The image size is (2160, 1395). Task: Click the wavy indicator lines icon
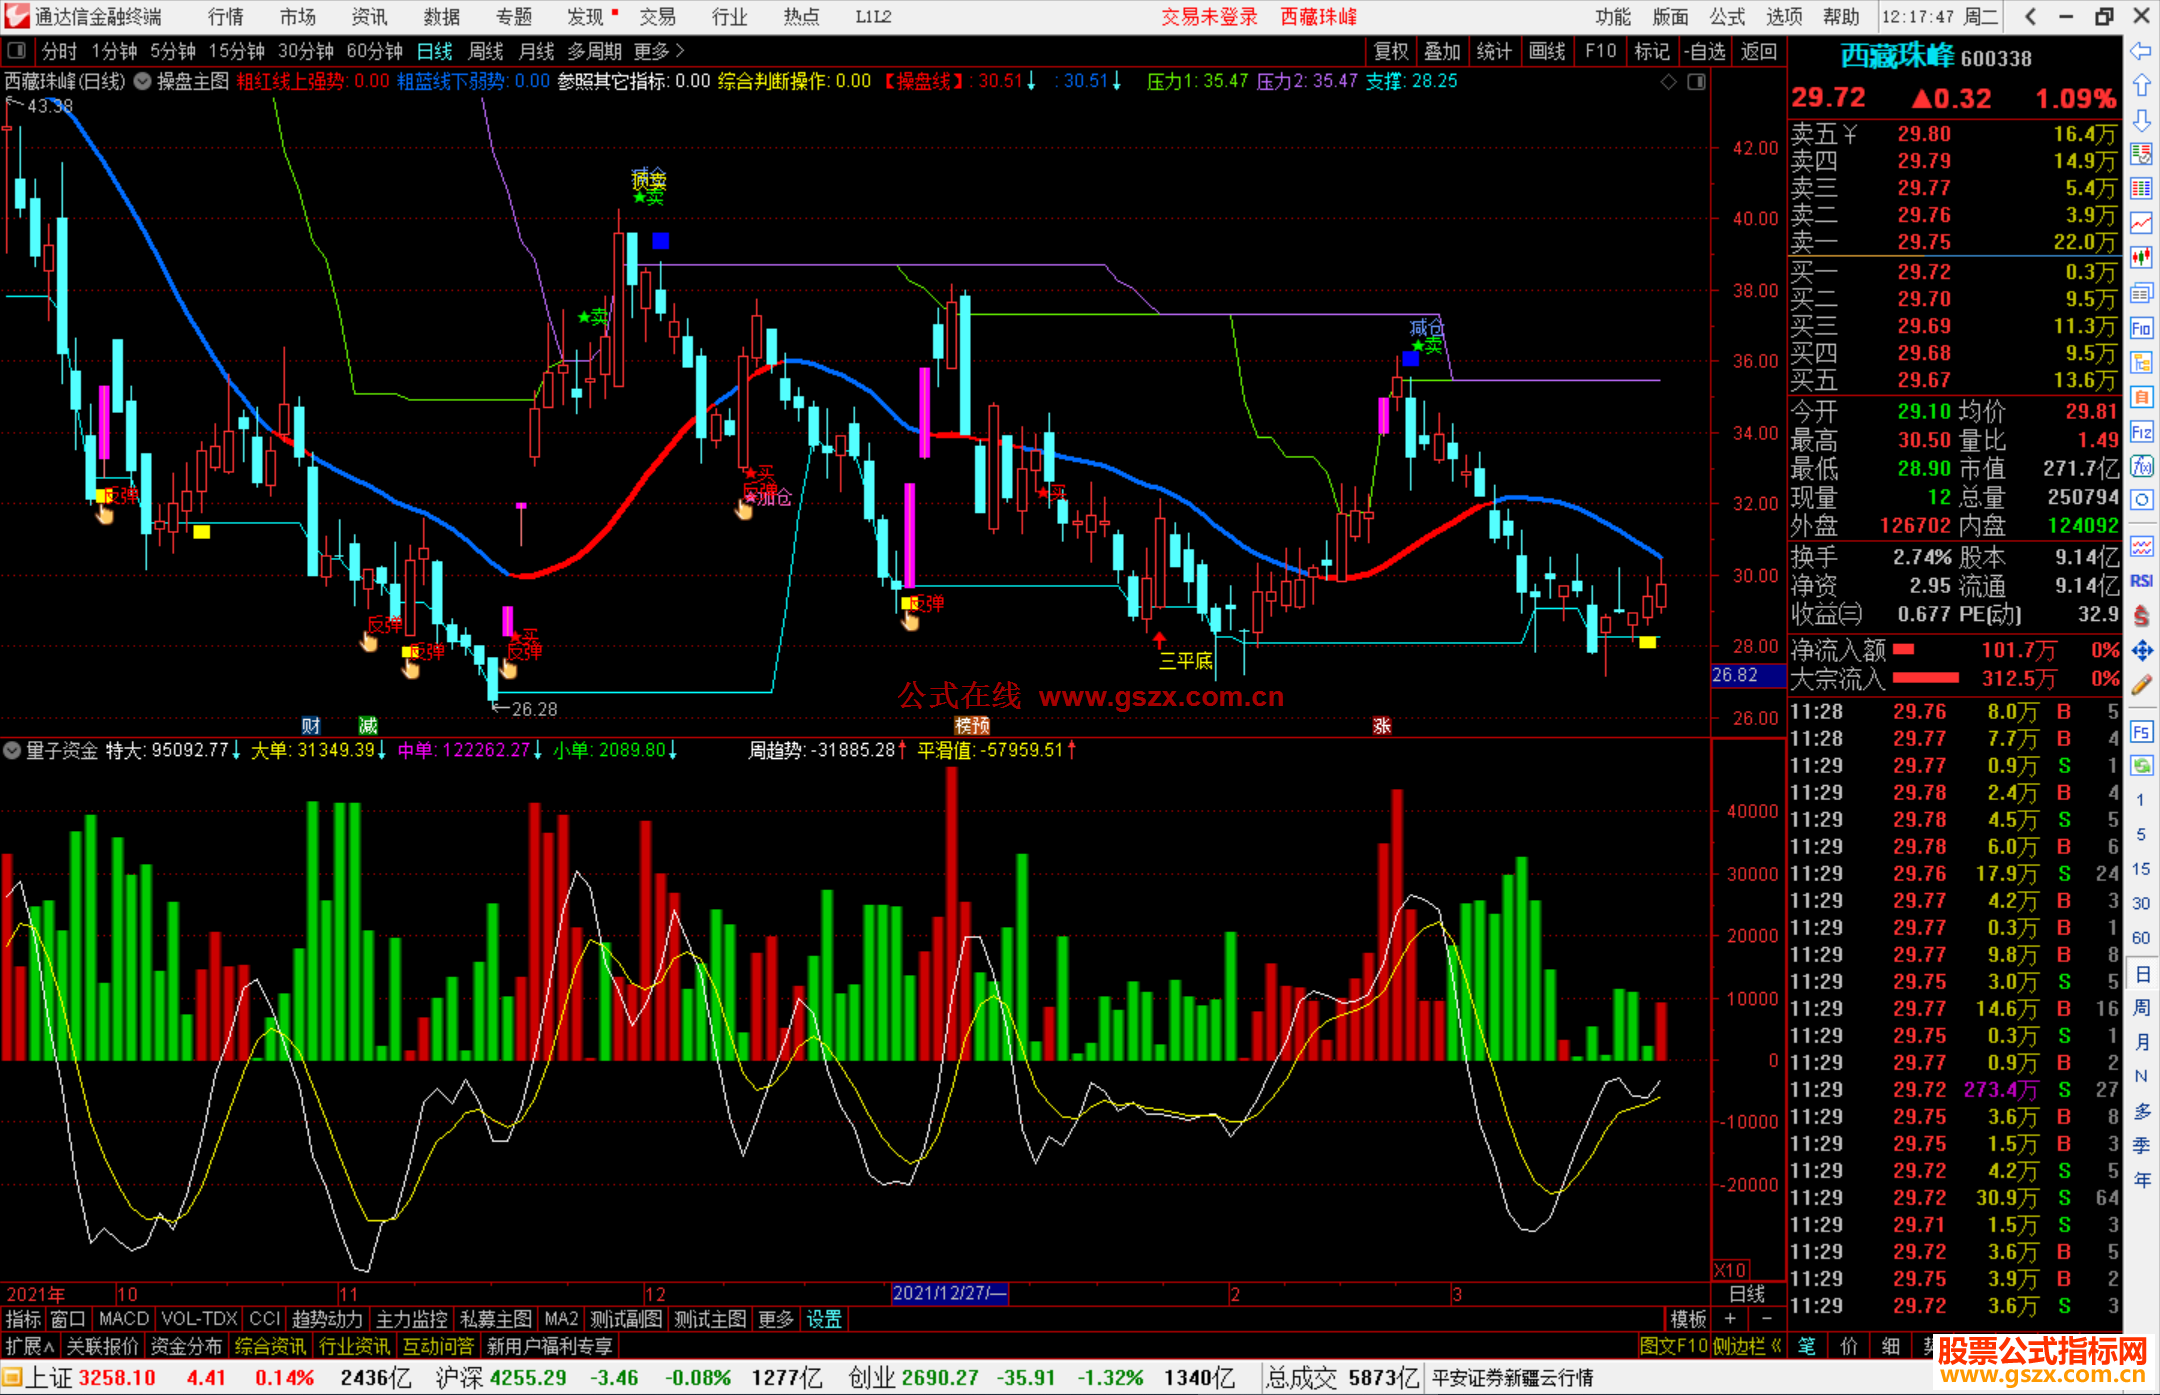2141,546
